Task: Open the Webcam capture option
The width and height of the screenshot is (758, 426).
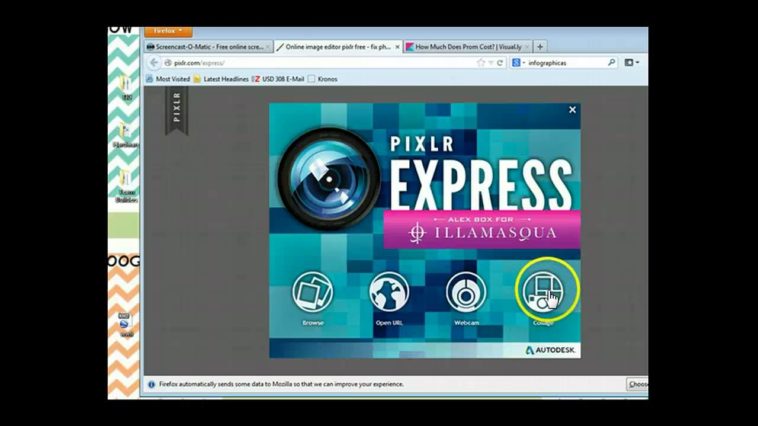Action: click(466, 293)
